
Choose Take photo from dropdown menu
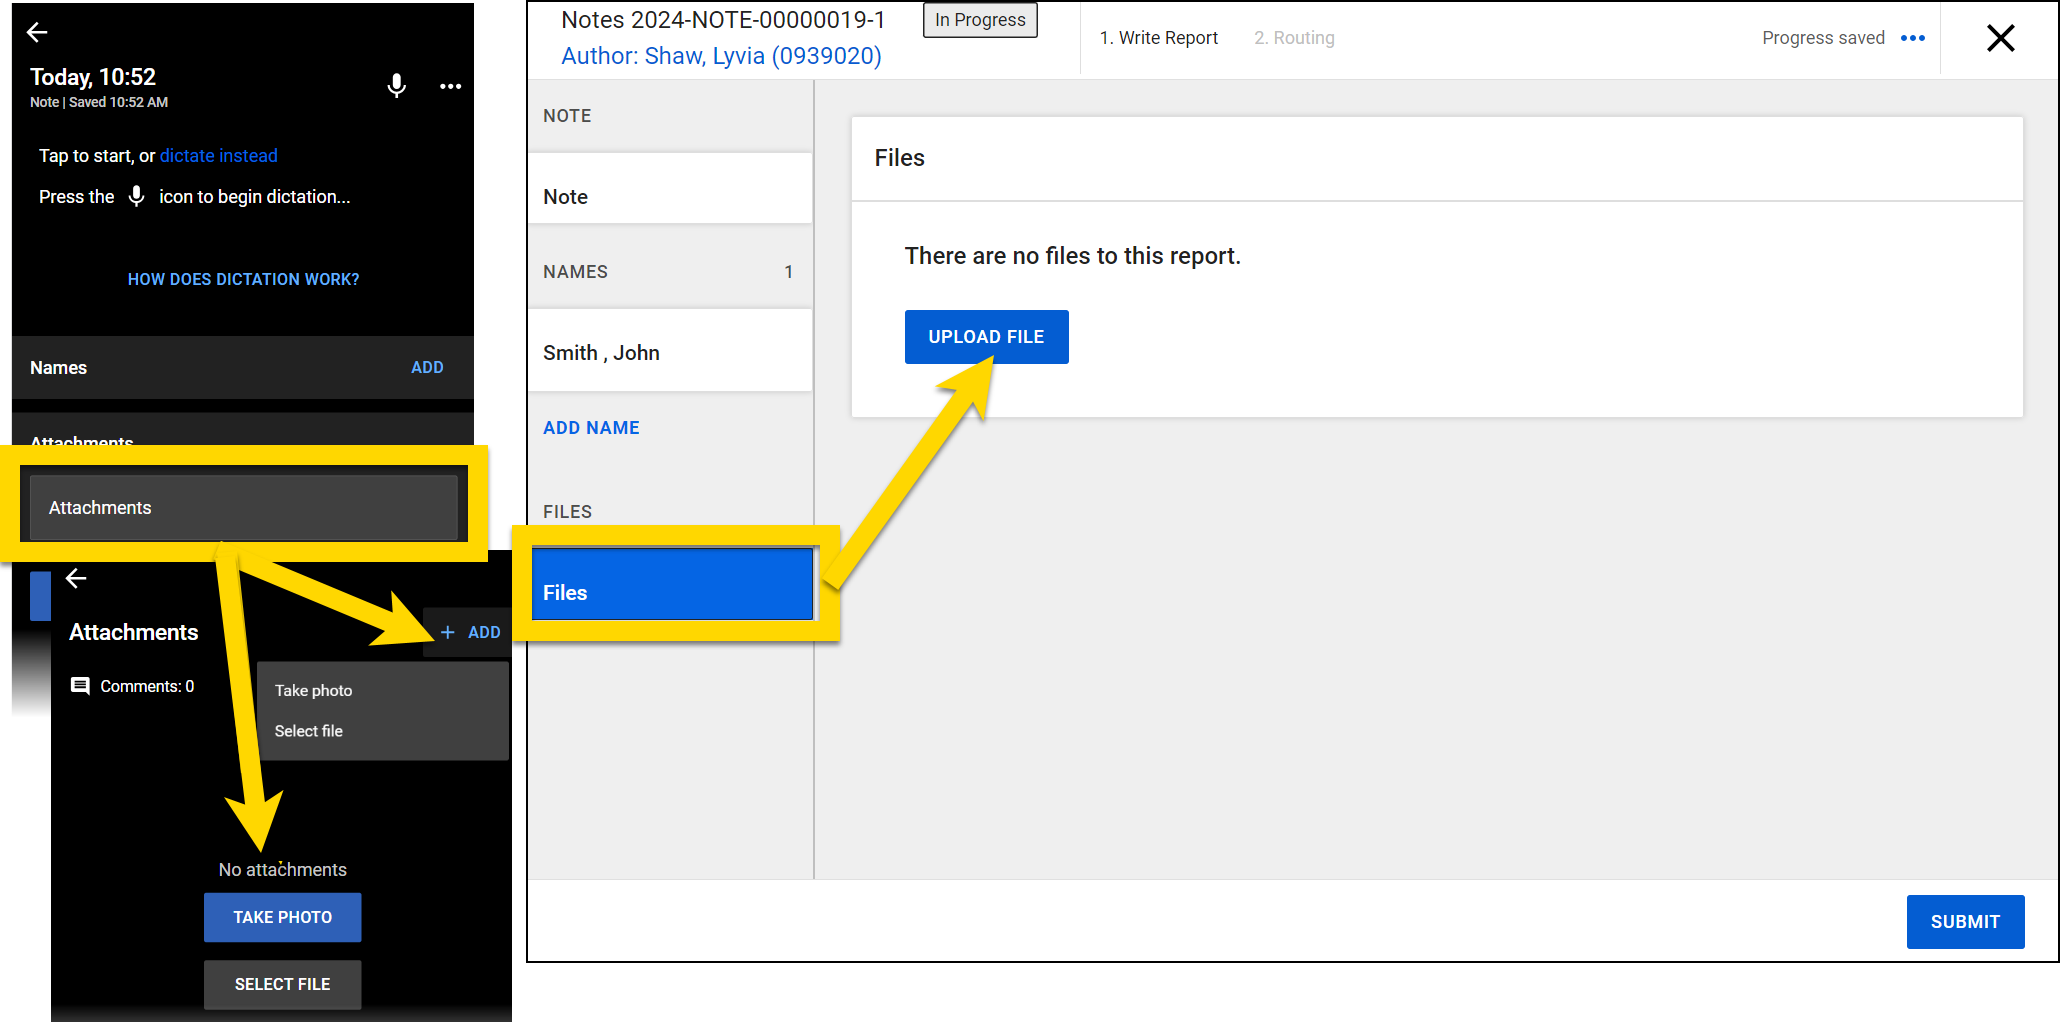tap(314, 690)
